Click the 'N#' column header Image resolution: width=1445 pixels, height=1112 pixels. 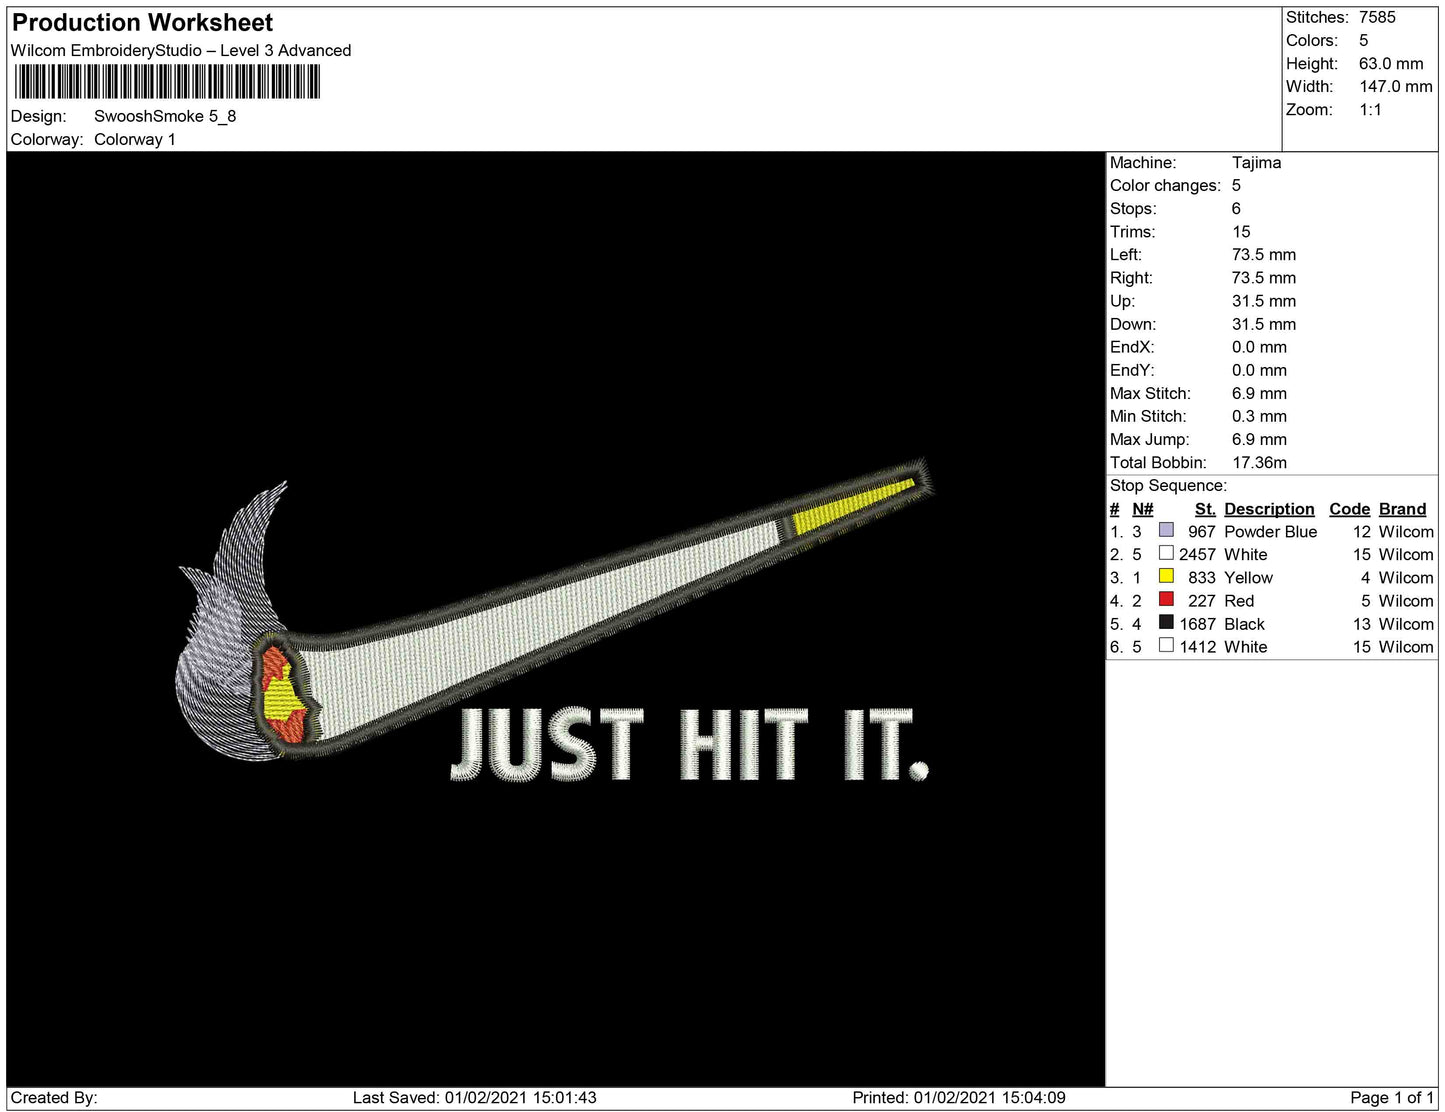(1142, 508)
